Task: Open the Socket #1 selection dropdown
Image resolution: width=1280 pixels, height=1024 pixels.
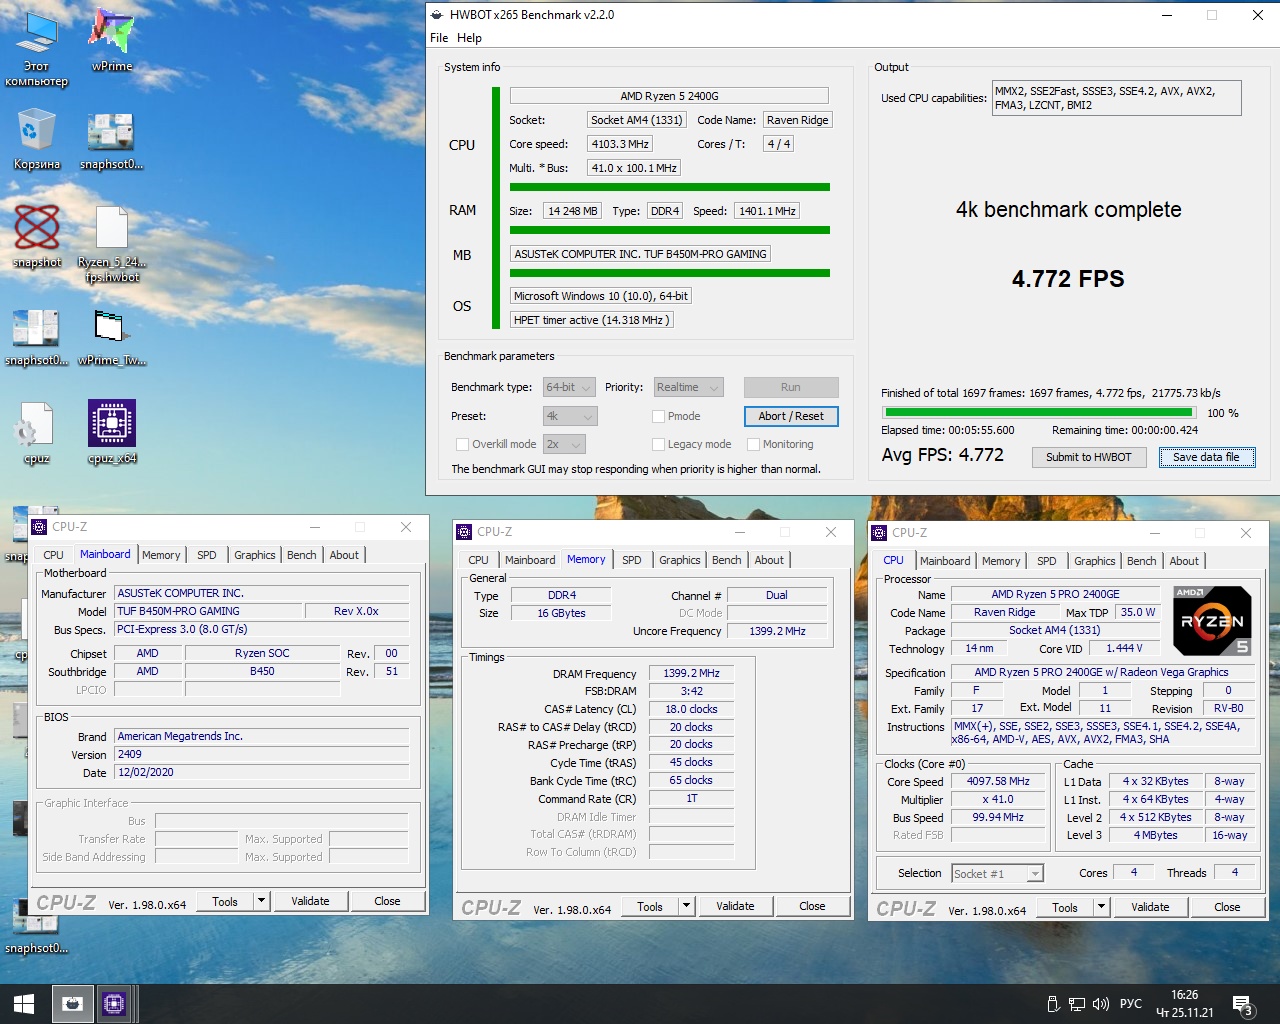Action: [997, 874]
